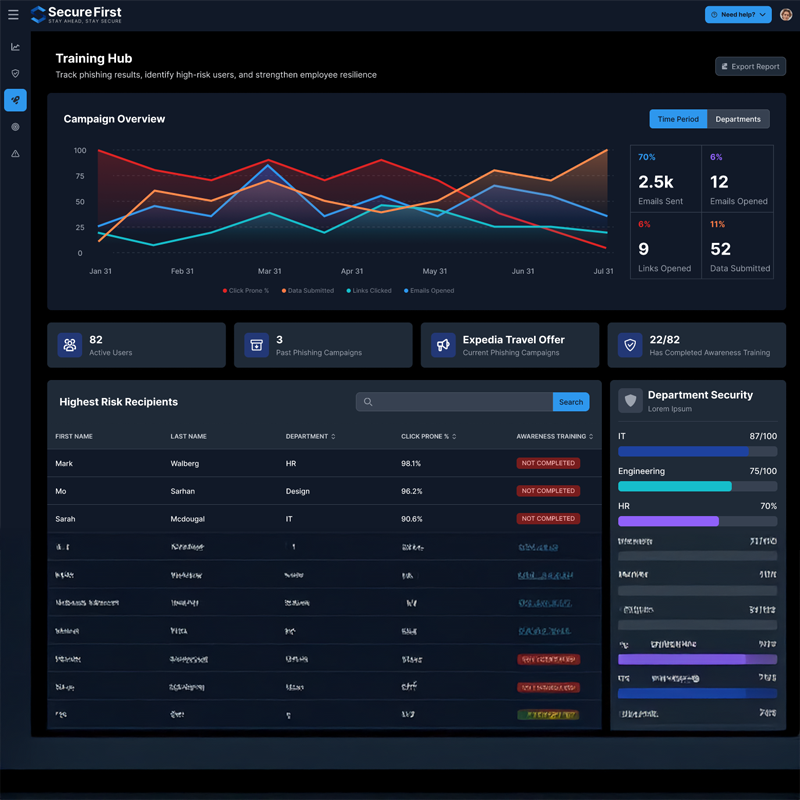The height and width of the screenshot is (800, 800).
Task: Open the warning triangle alerts icon
Action: click(15, 154)
